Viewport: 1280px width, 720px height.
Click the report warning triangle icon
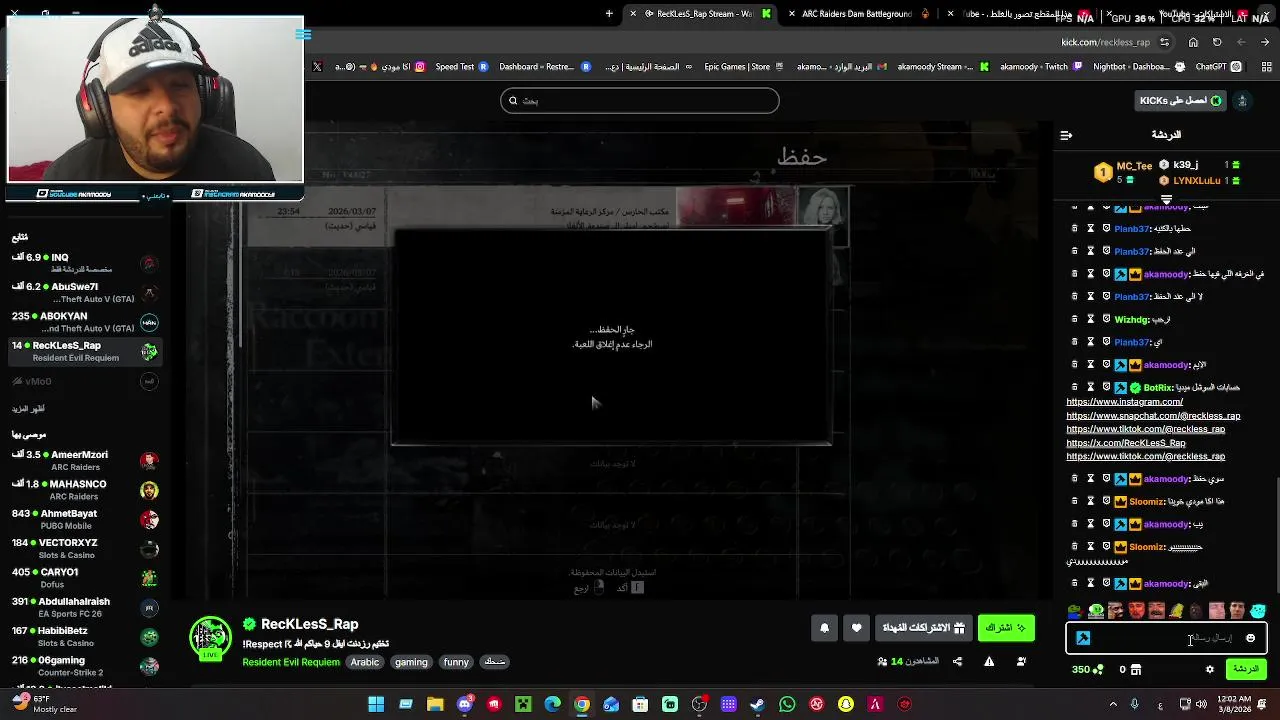pyautogui.click(x=989, y=661)
